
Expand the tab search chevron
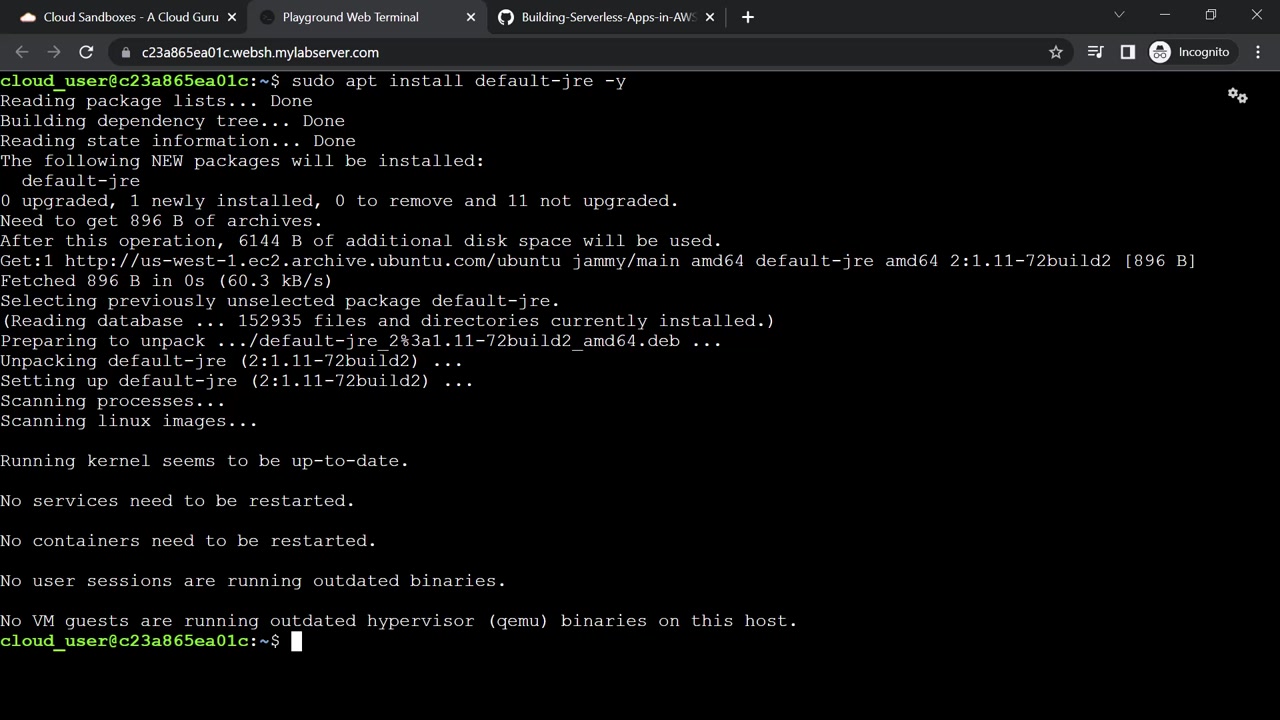[1119, 15]
